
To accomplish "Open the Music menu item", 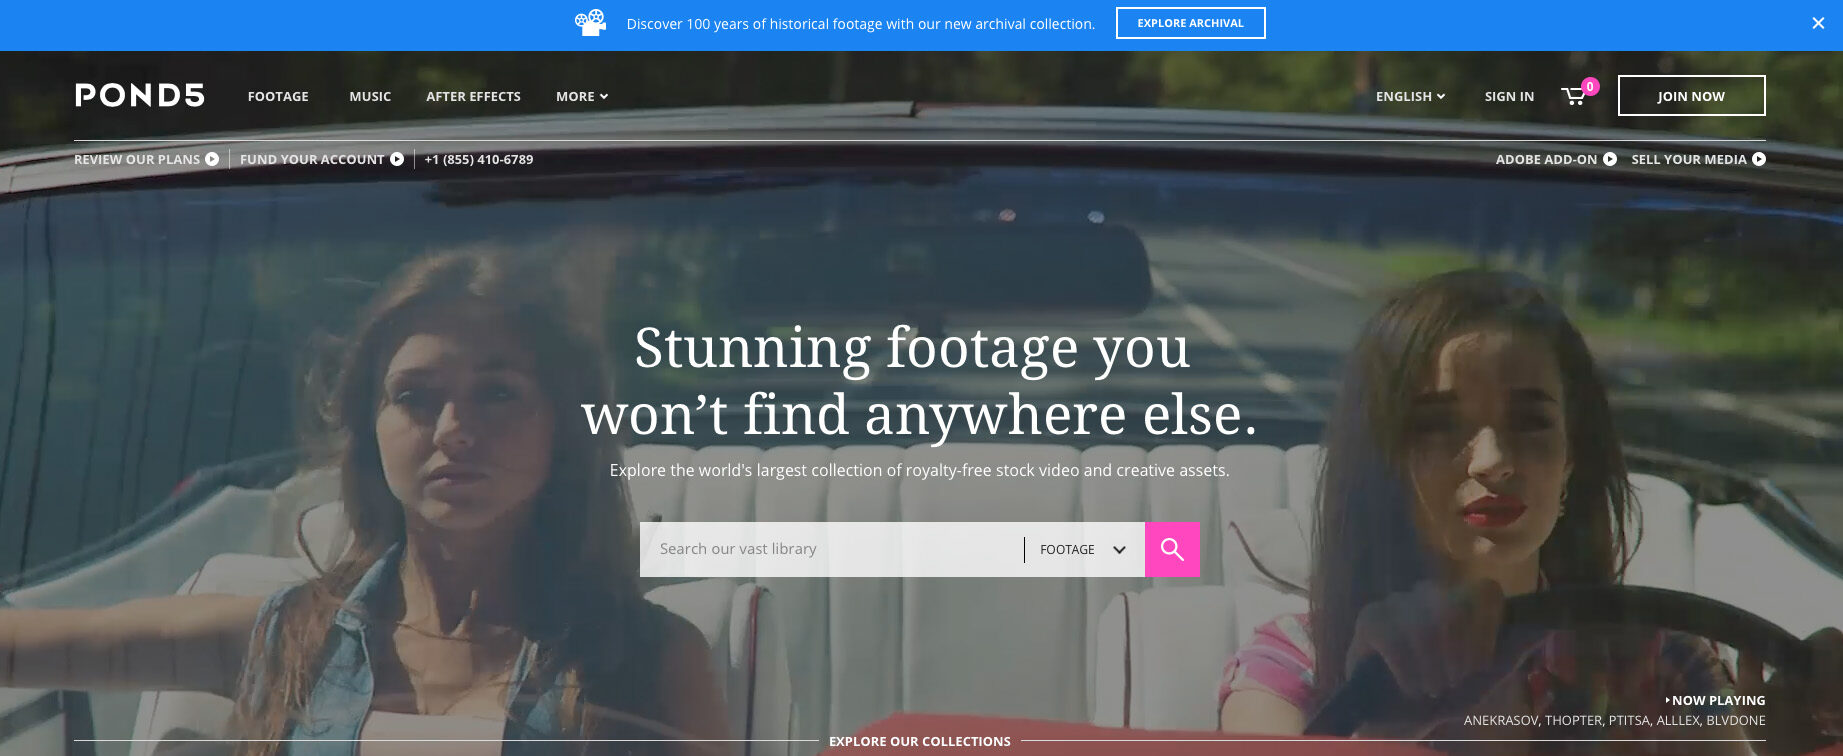I will click(370, 96).
